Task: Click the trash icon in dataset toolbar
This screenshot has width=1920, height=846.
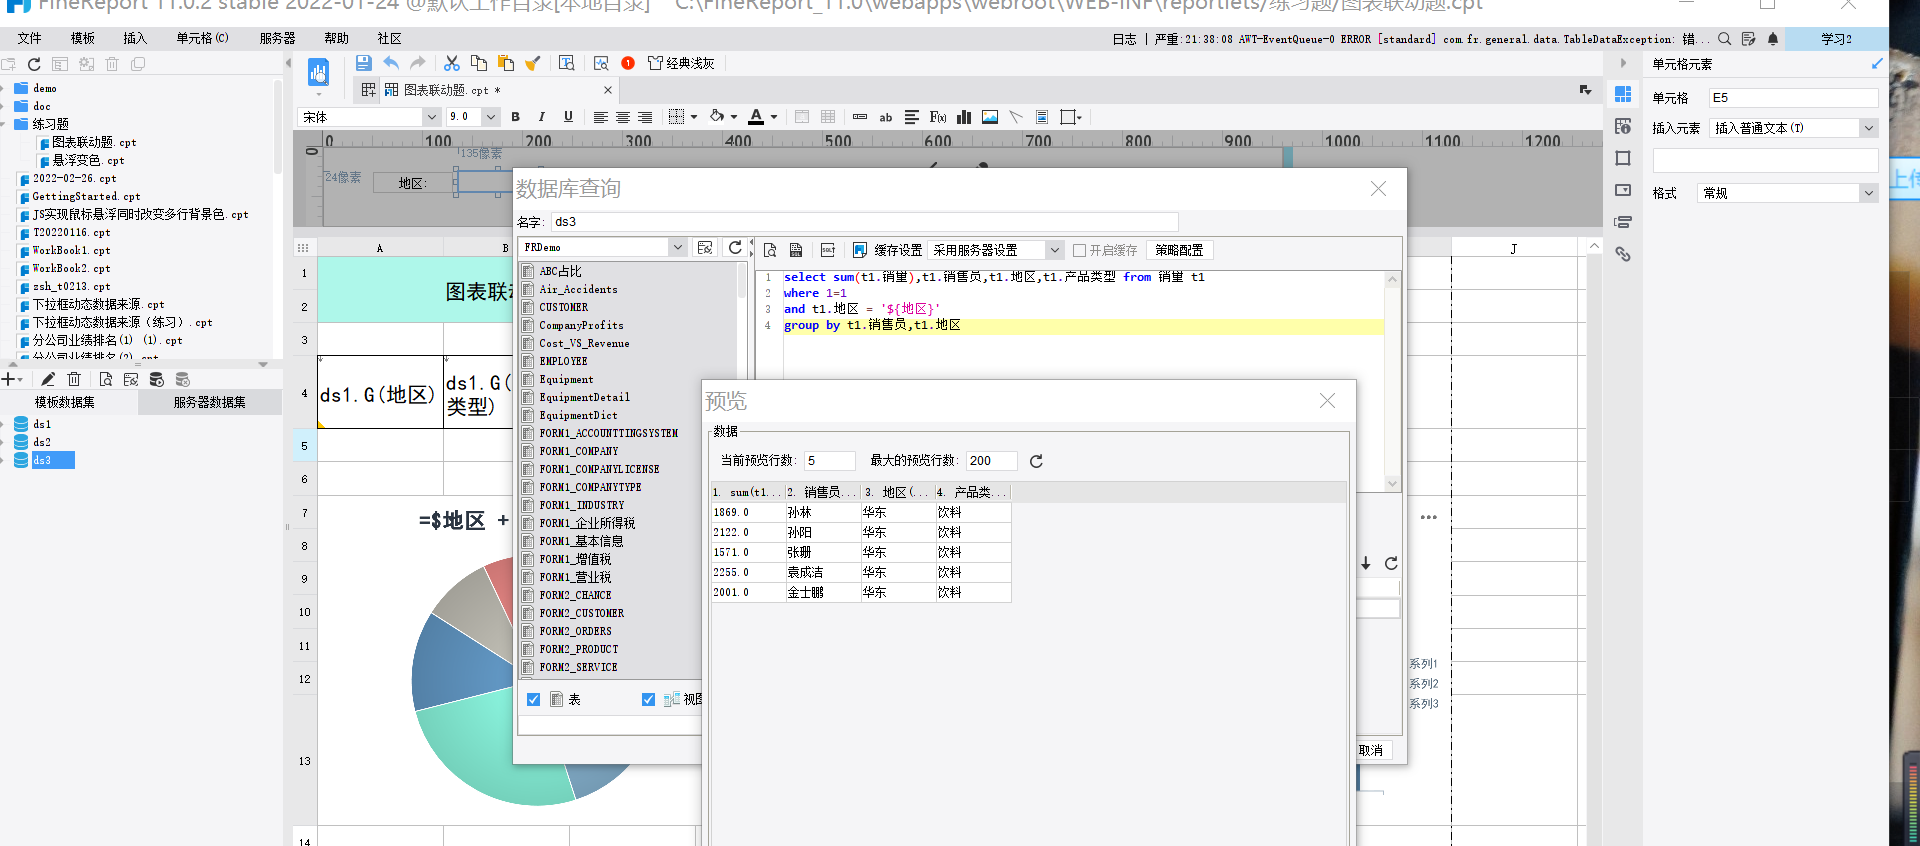Action: (74, 379)
